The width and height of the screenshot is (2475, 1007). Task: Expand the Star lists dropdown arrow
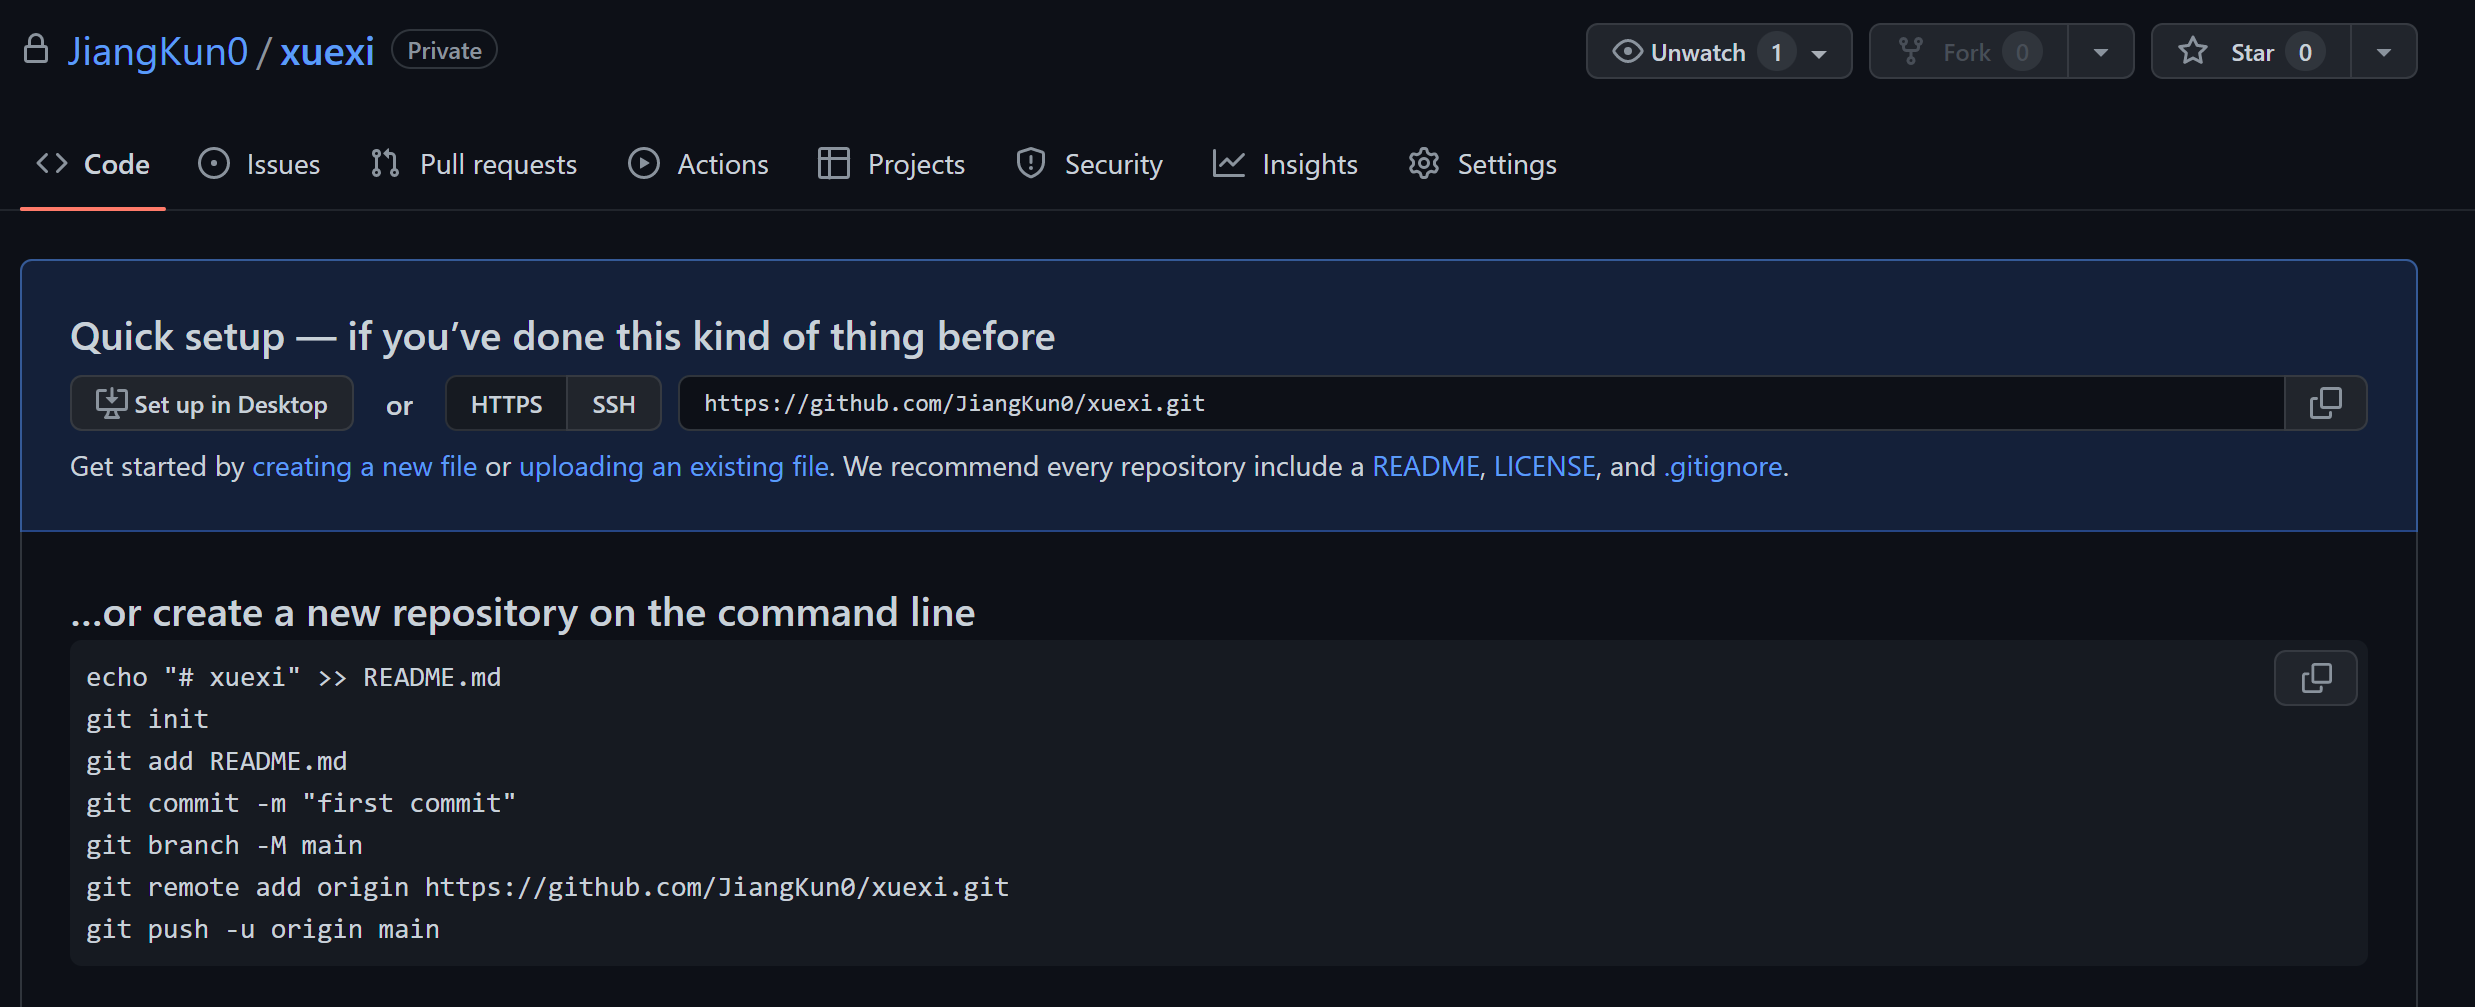[x=2383, y=52]
